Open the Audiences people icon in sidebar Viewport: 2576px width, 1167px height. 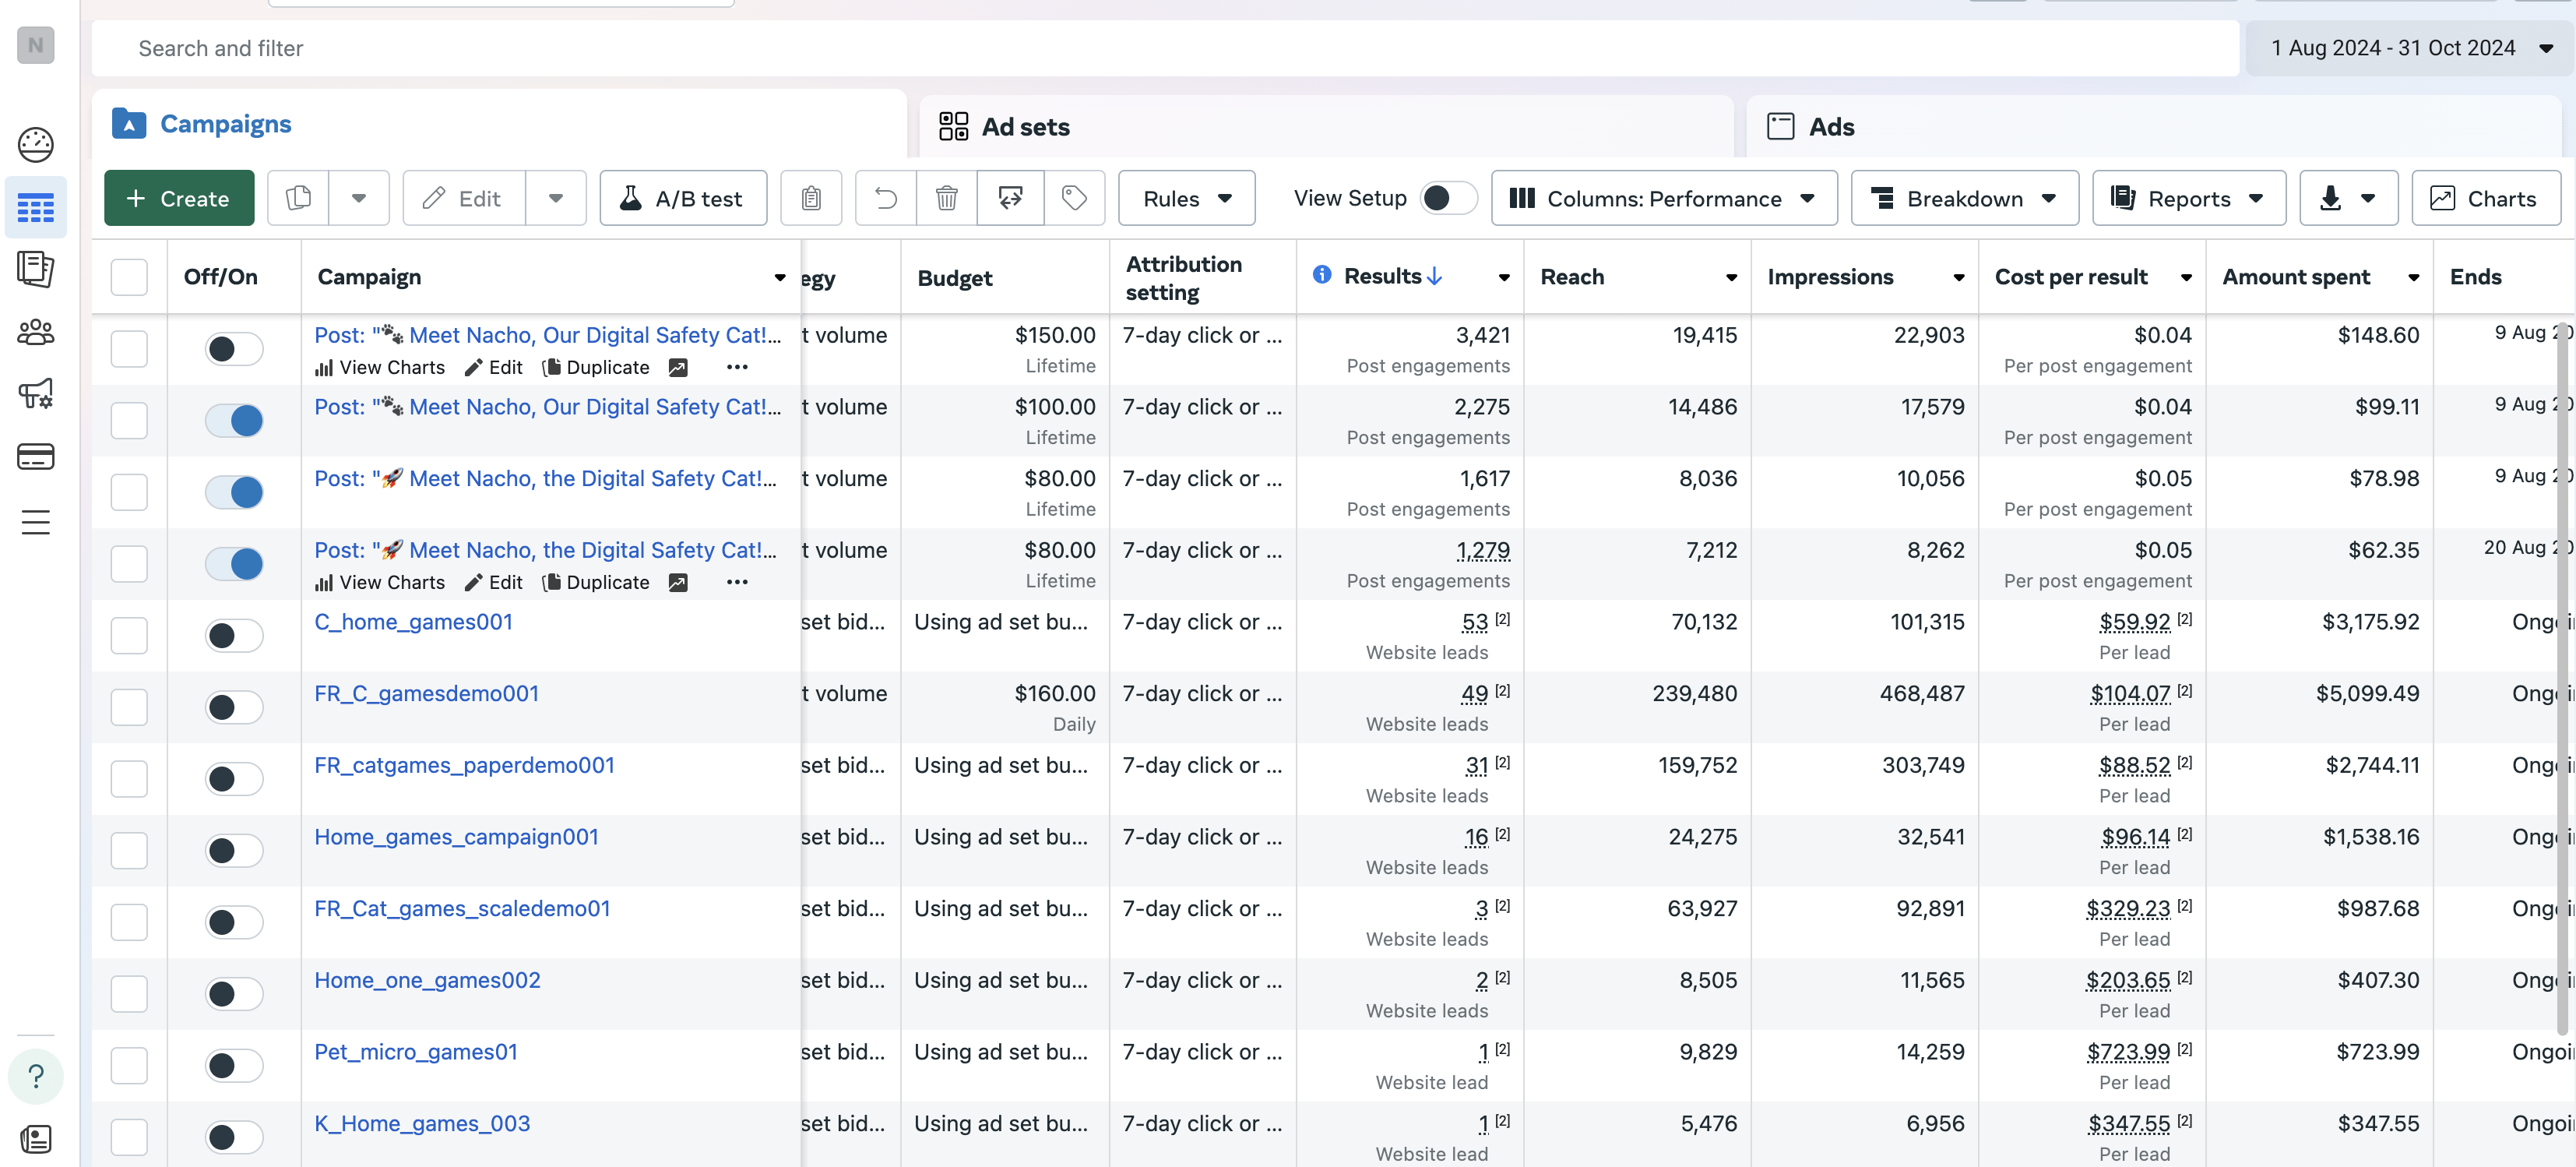tap(36, 332)
